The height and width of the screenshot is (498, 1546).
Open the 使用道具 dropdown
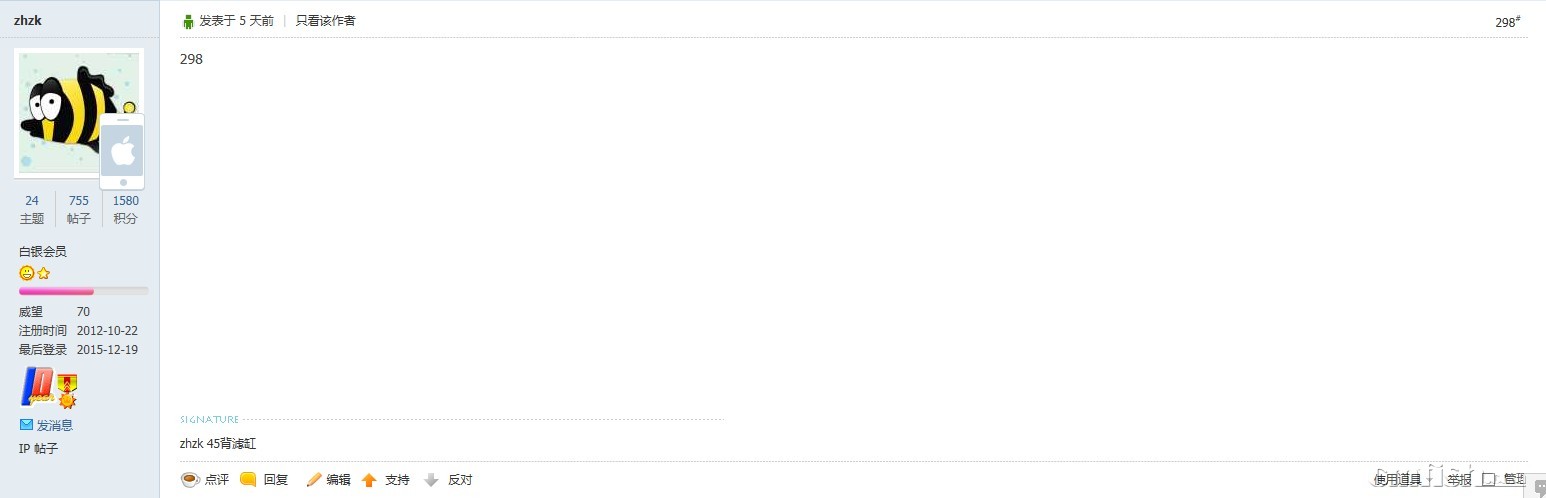pyautogui.click(x=1397, y=480)
